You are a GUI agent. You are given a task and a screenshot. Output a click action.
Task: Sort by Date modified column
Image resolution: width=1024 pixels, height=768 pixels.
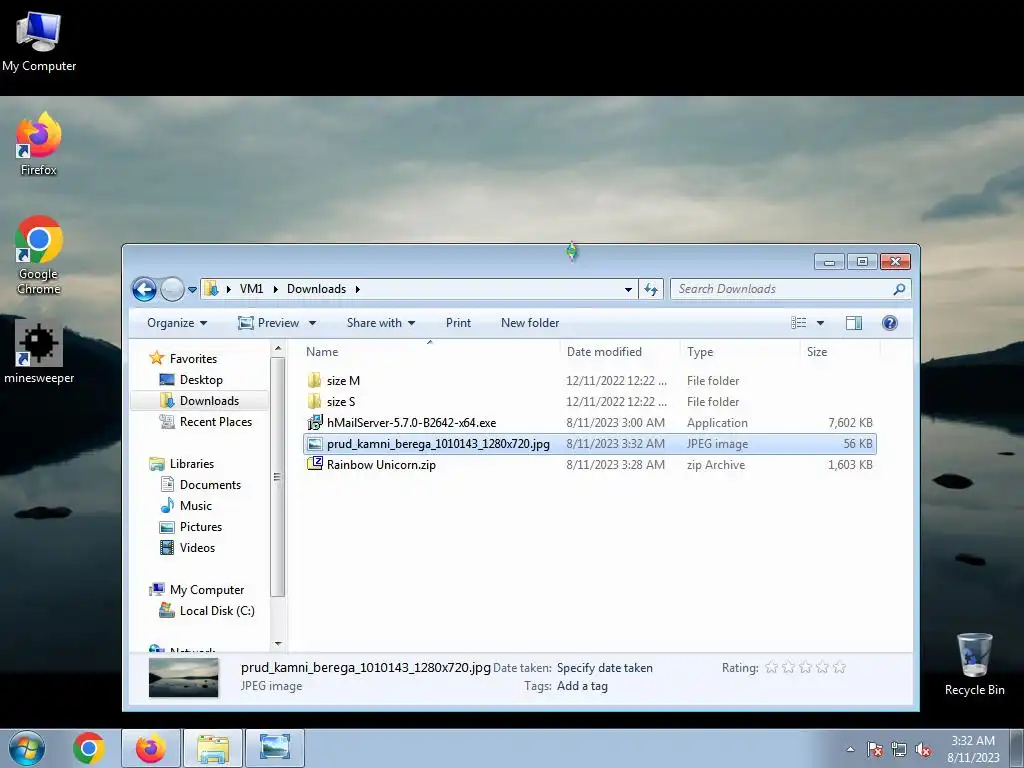[620, 352]
